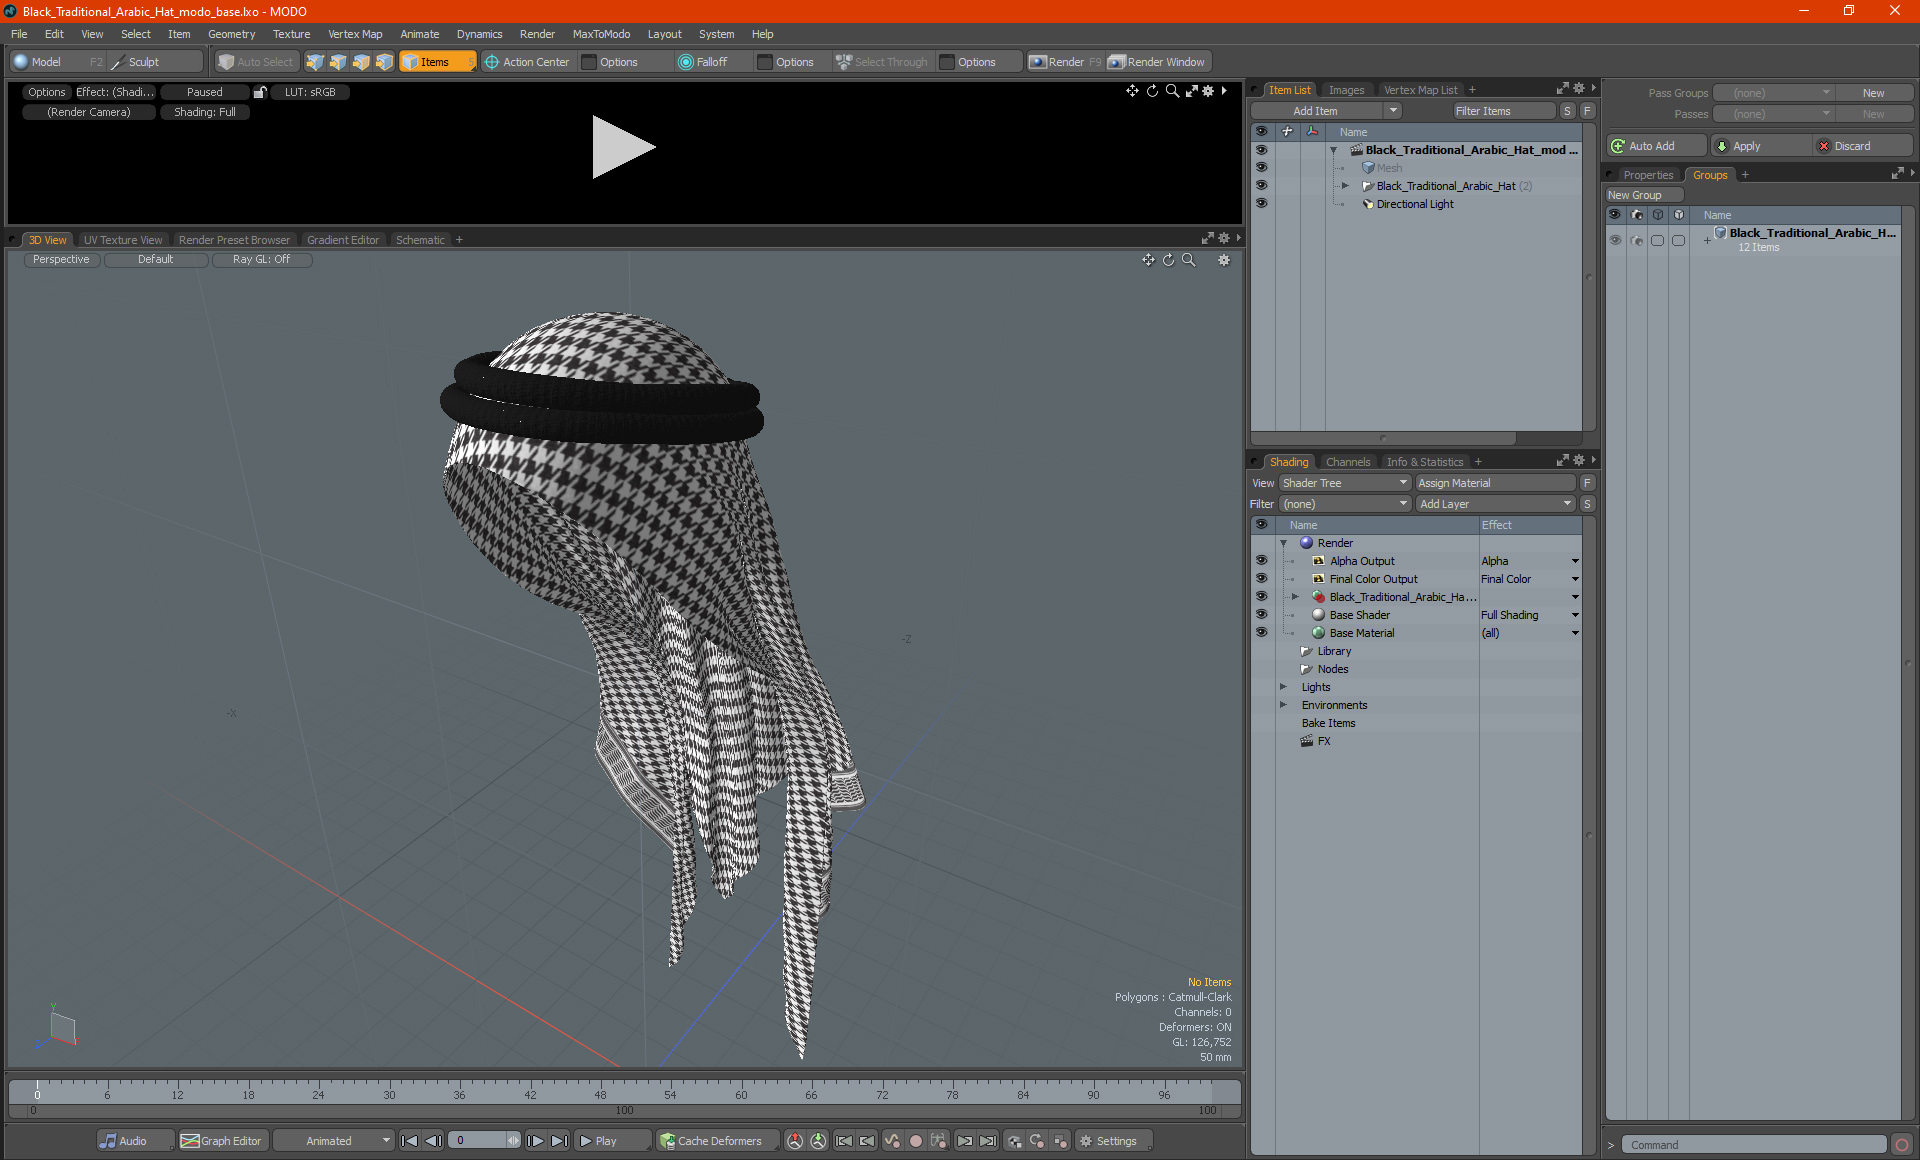Start the preview render play button
The height and width of the screenshot is (1160, 1920).
point(623,147)
